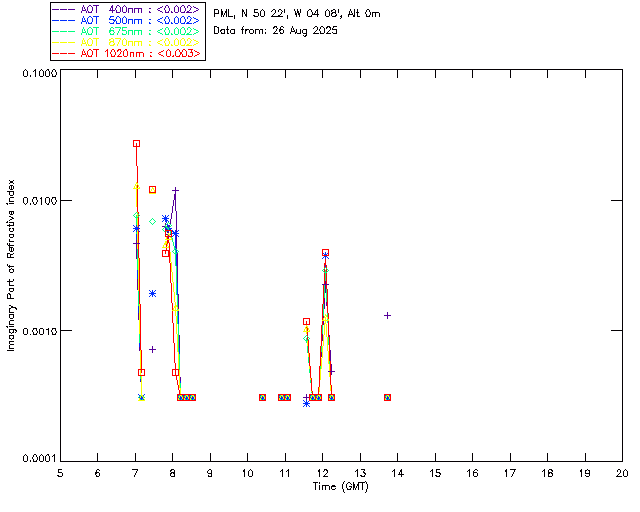640x512 pixels.
Task: Click the x-axis tick label 11
Action: [x=285, y=473]
